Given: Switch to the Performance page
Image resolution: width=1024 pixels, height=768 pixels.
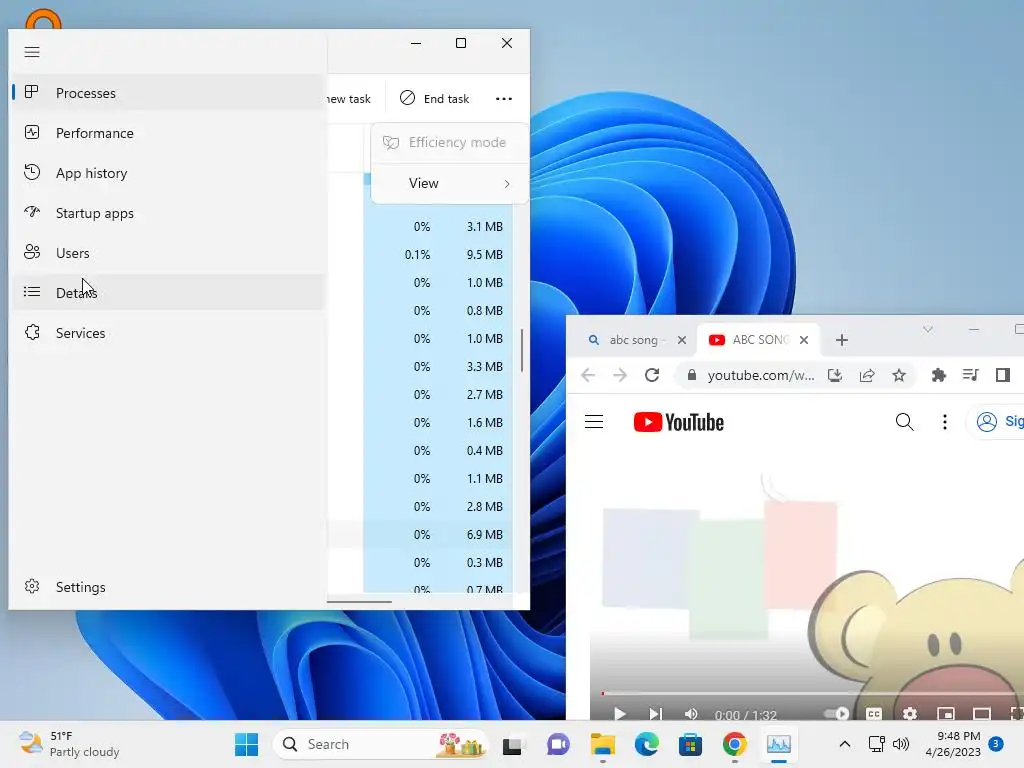Looking at the screenshot, I should [168, 133].
